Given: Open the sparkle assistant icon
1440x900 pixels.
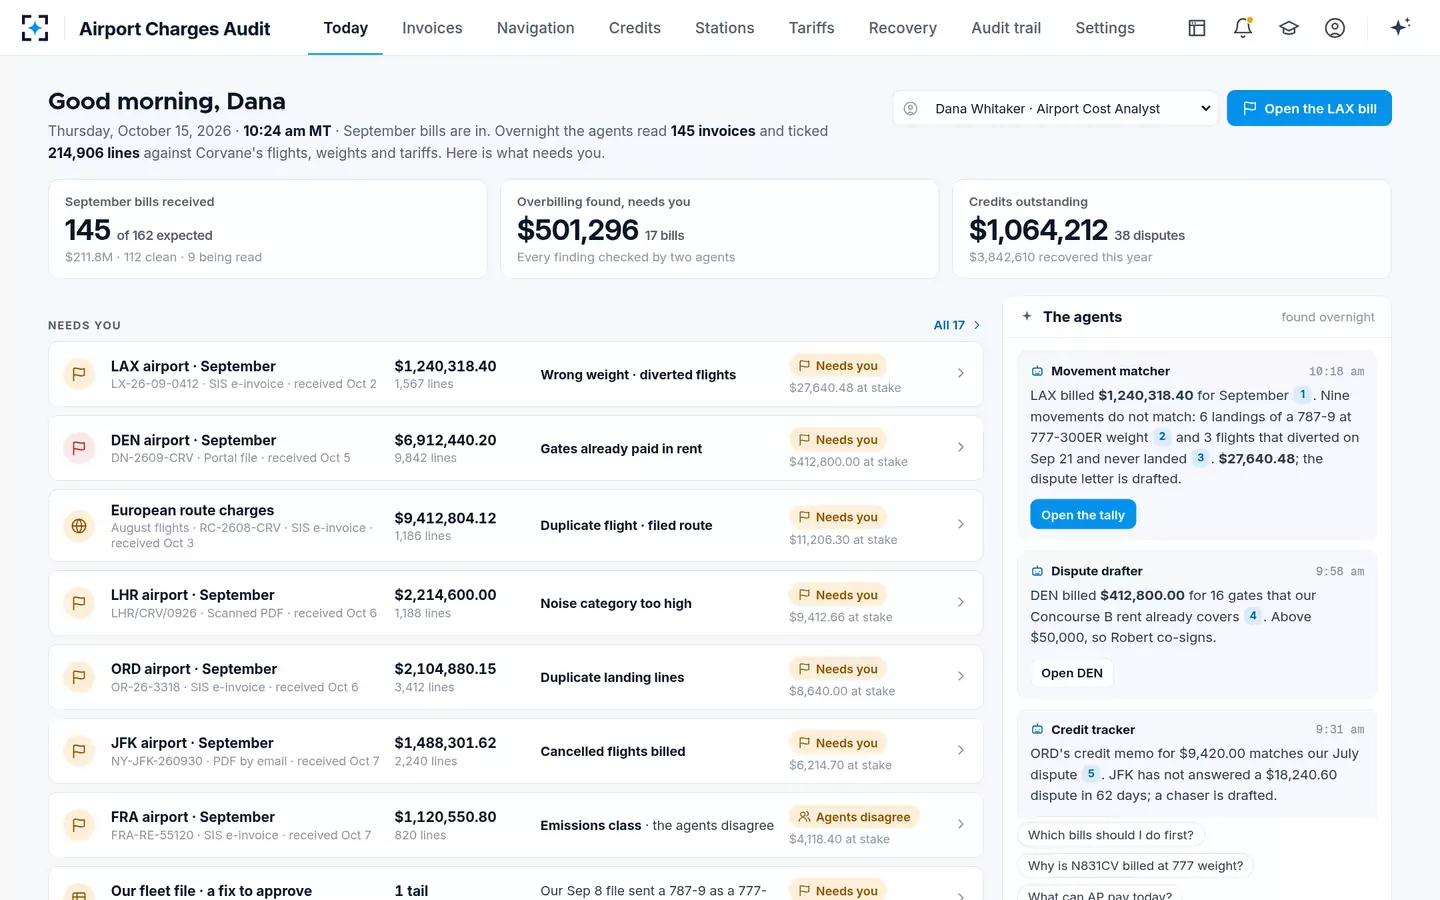Looking at the screenshot, I should point(1400,27).
